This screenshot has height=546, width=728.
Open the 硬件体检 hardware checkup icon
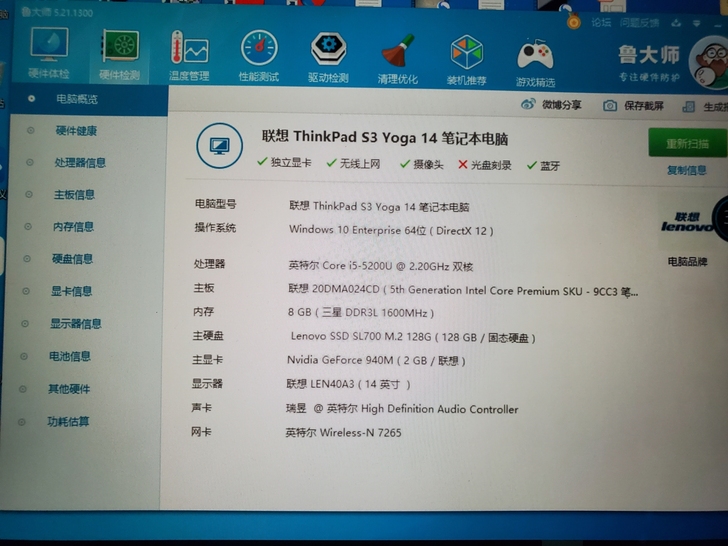coord(49,52)
